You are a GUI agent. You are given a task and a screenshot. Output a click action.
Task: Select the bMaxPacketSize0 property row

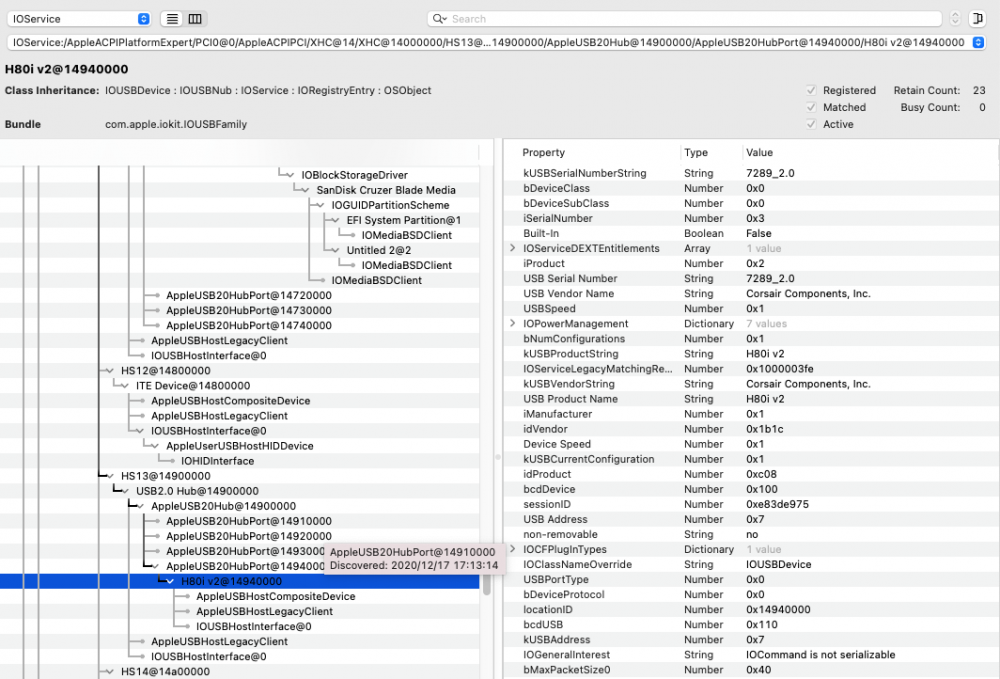coord(751,670)
